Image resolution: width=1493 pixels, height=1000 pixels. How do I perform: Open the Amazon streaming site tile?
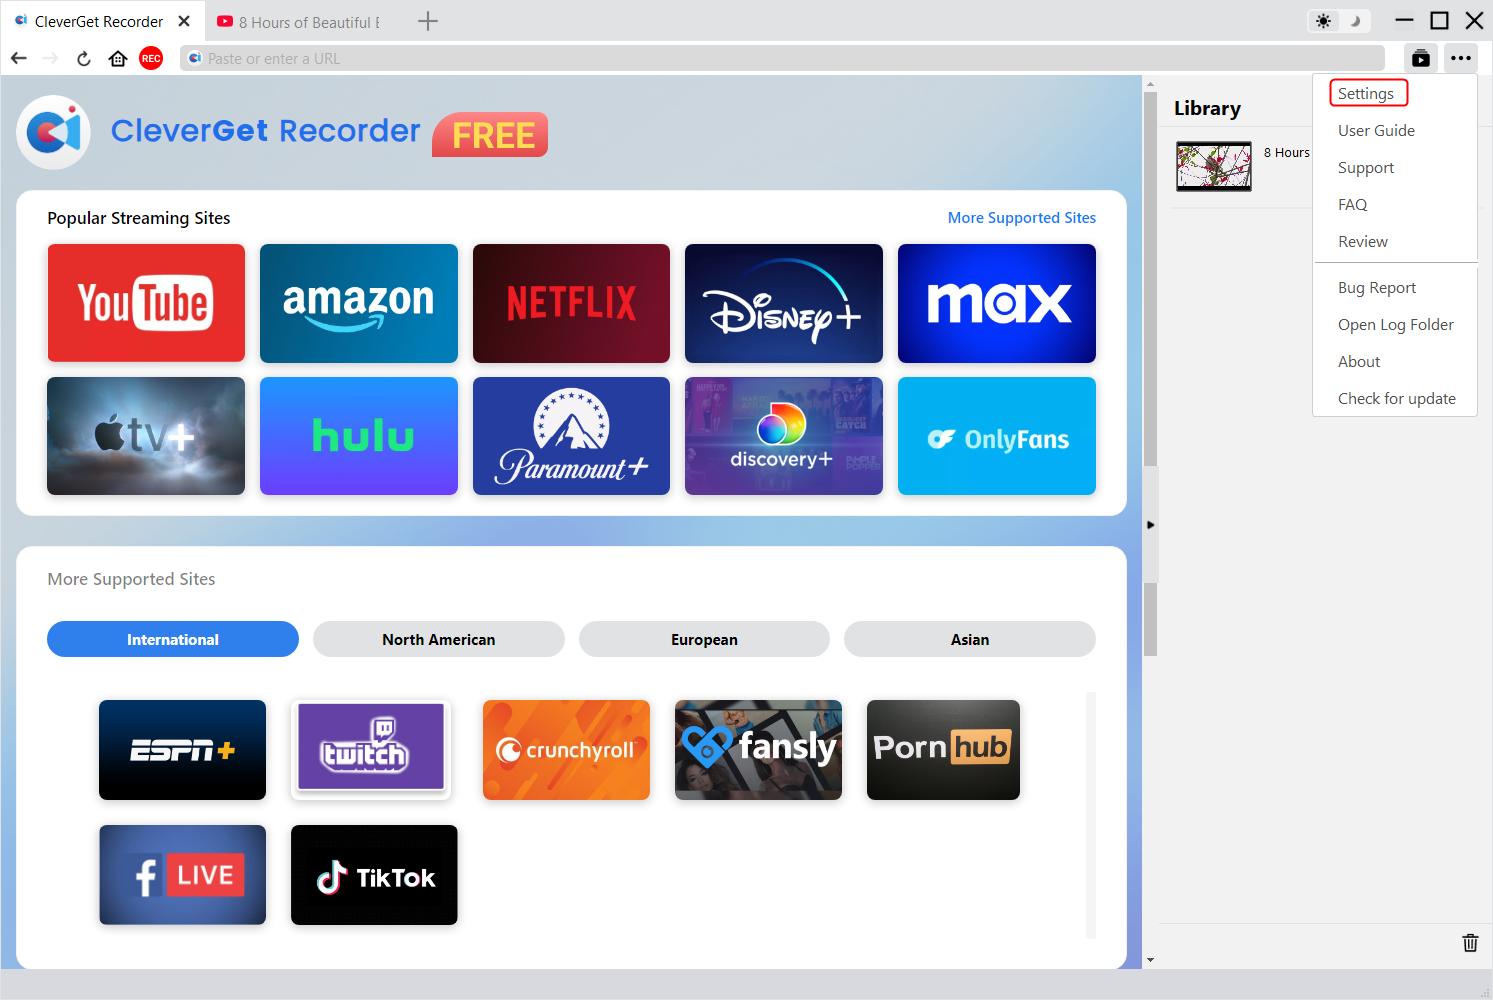click(x=359, y=303)
